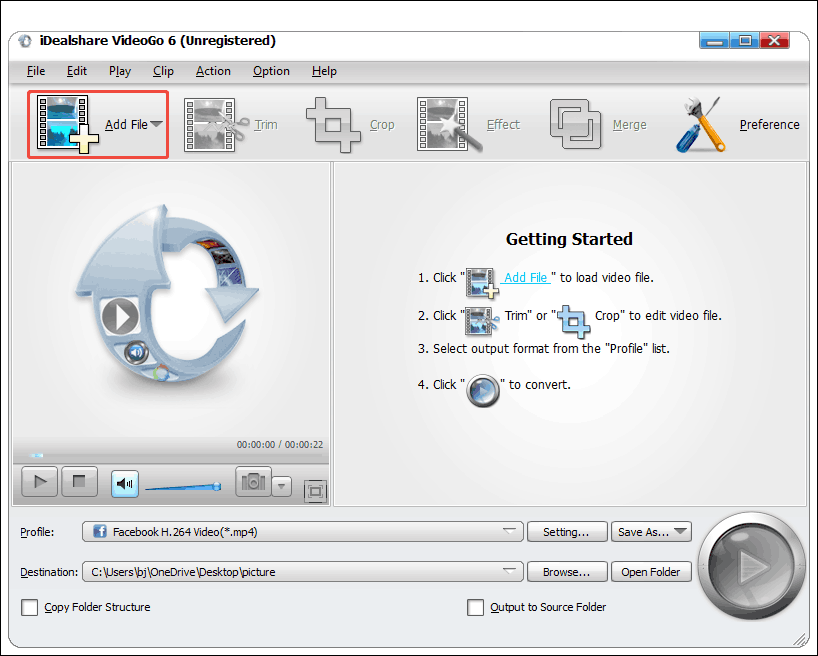The width and height of the screenshot is (818, 656).
Task: Click the full screen preview icon
Action: point(316,492)
